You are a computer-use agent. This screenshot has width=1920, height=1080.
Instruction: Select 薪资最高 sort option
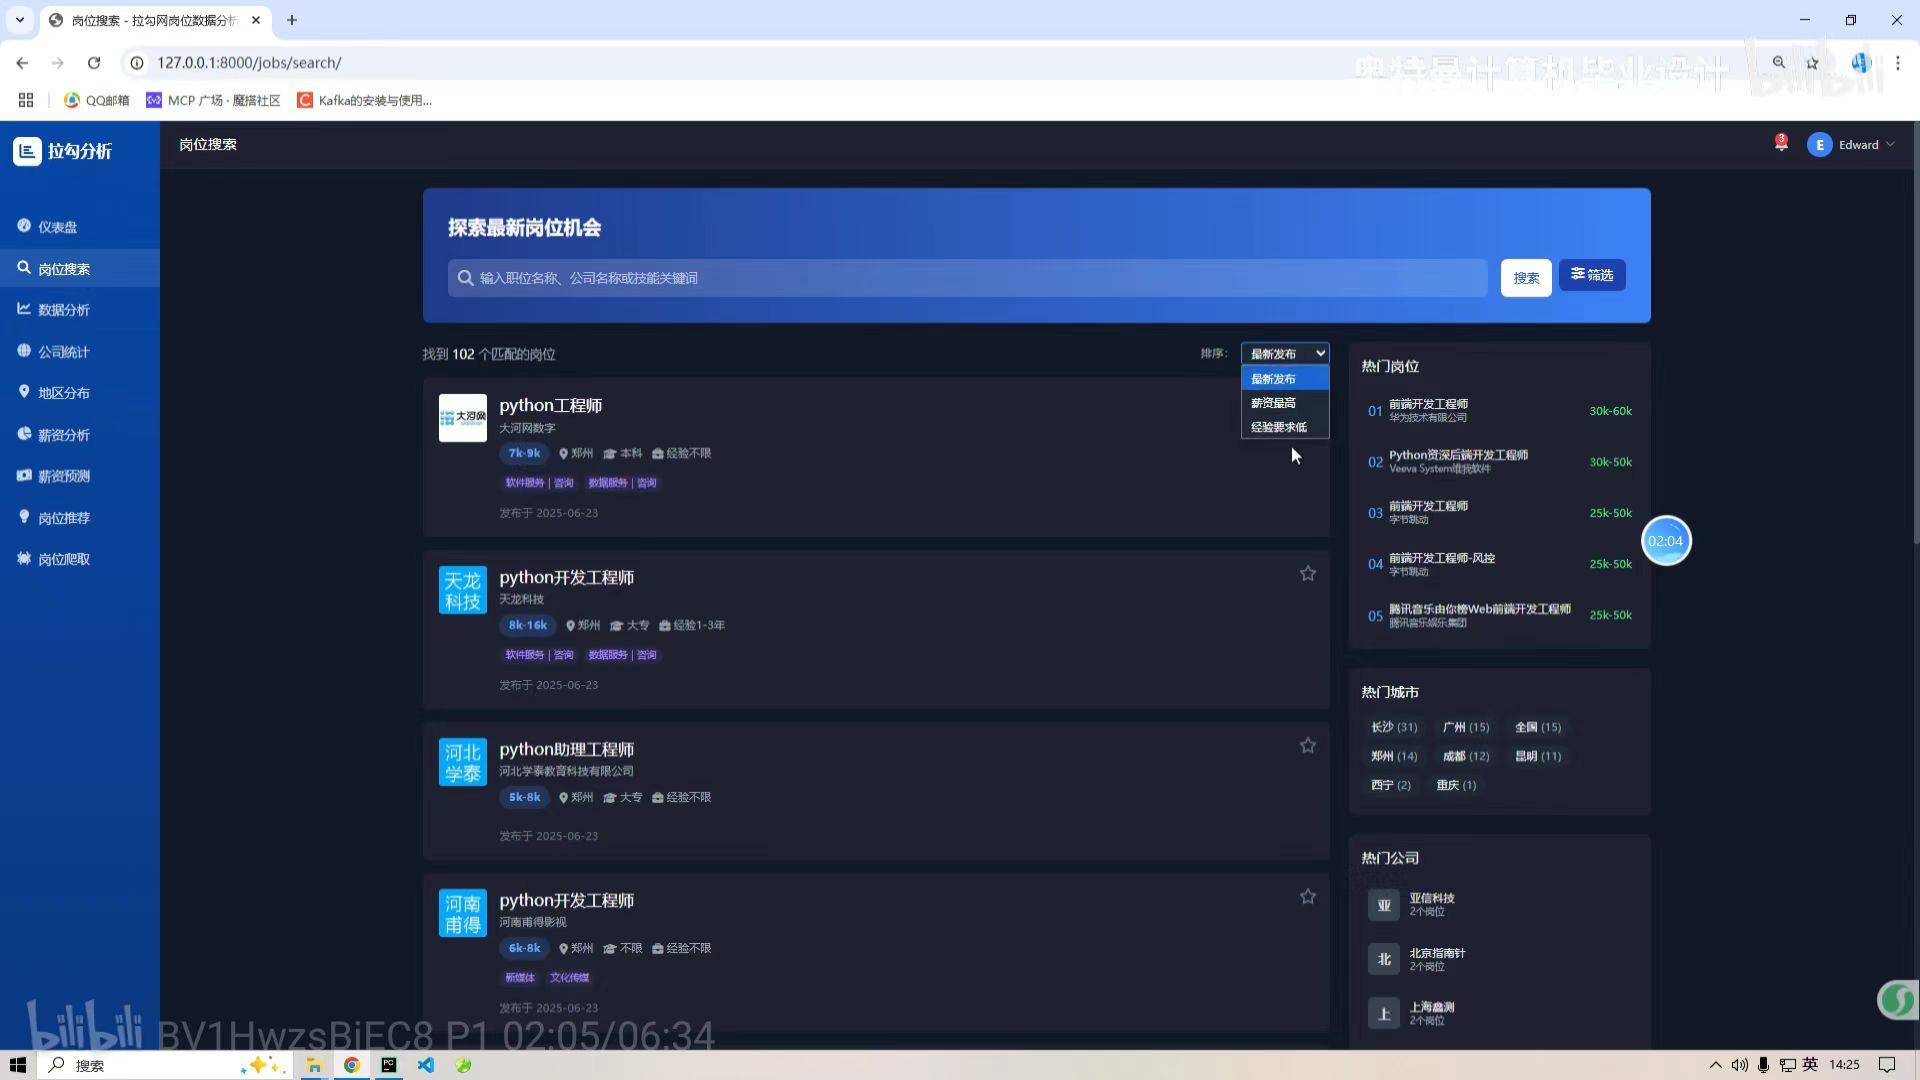(1274, 403)
